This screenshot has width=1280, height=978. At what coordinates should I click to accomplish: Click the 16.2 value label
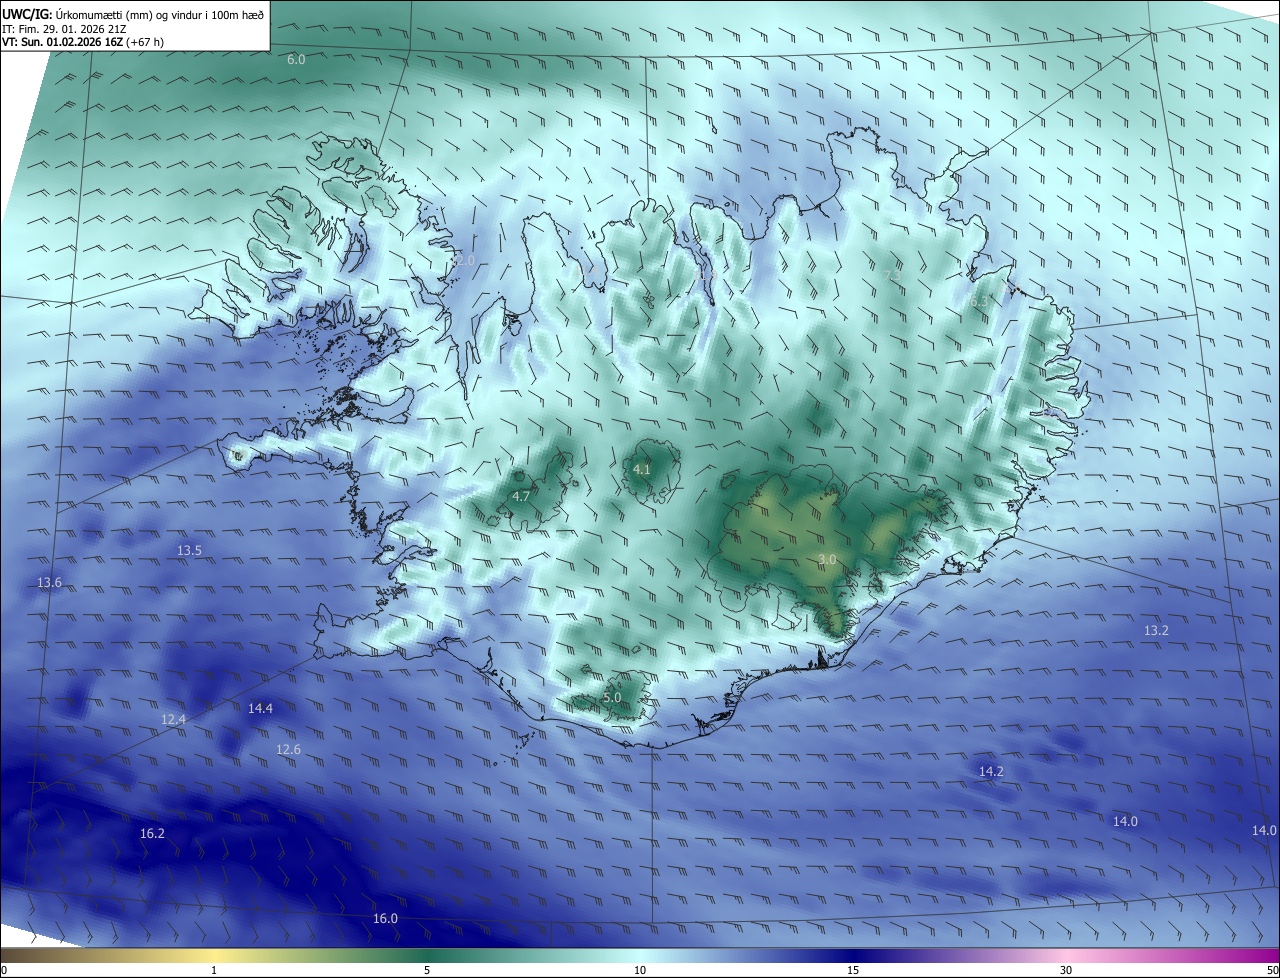(x=152, y=834)
